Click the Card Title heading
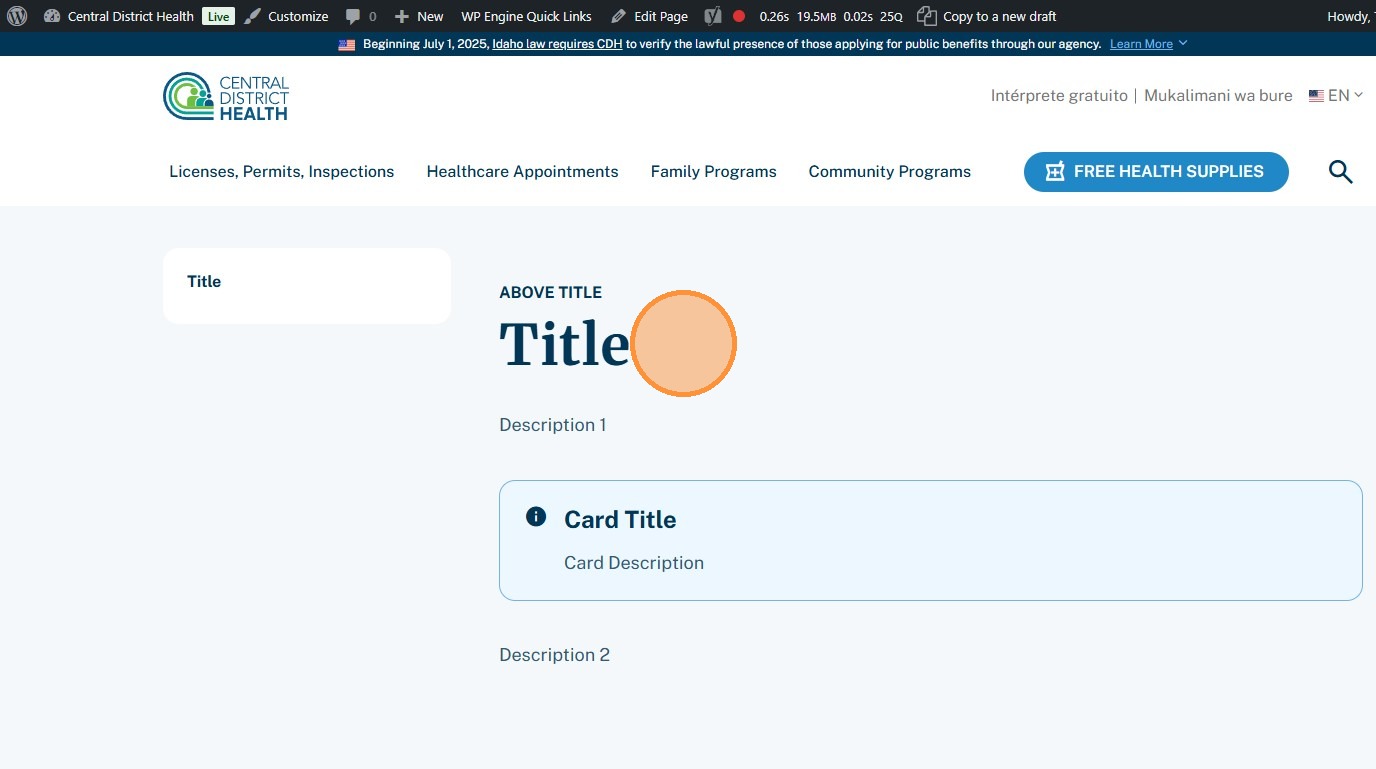 [620, 520]
